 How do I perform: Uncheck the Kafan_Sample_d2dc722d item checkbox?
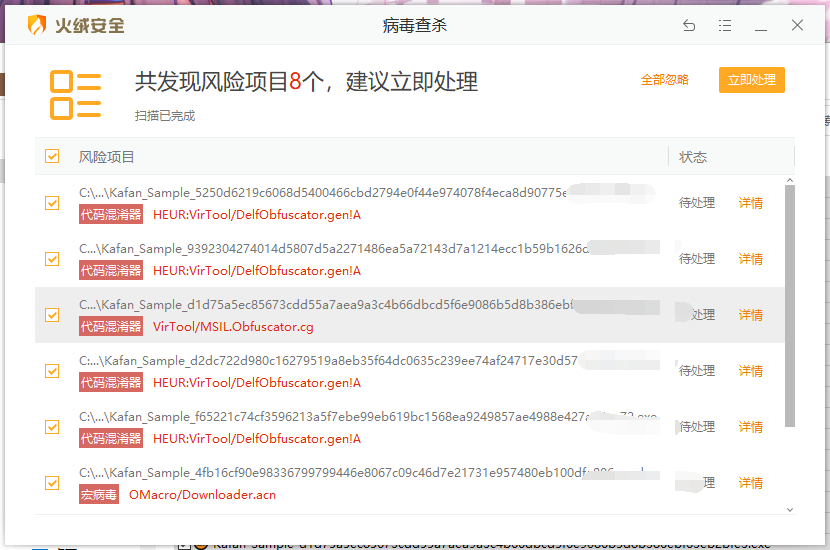click(x=52, y=371)
